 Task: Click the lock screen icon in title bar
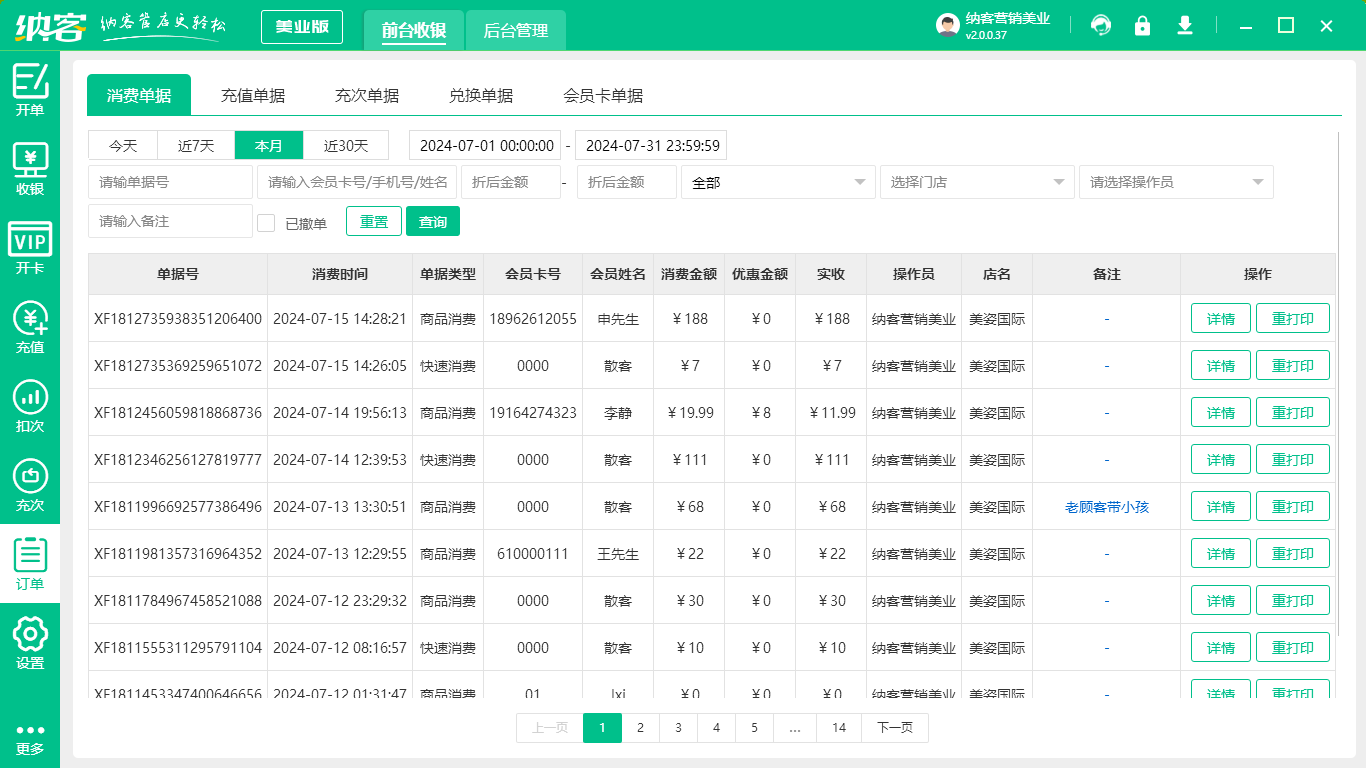[x=1142, y=26]
